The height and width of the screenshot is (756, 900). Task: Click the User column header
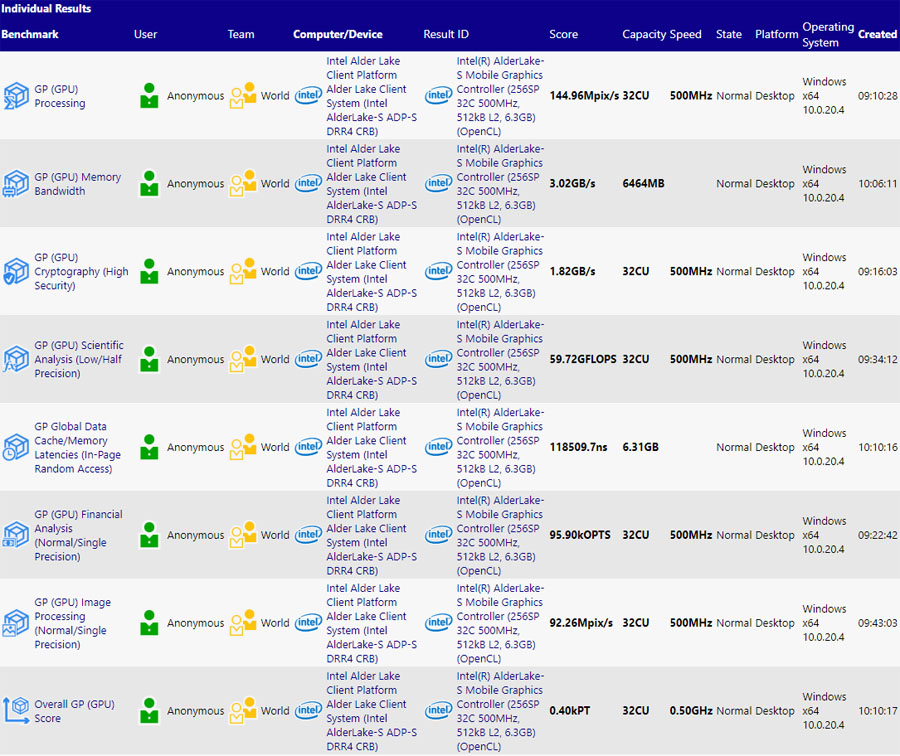145,34
